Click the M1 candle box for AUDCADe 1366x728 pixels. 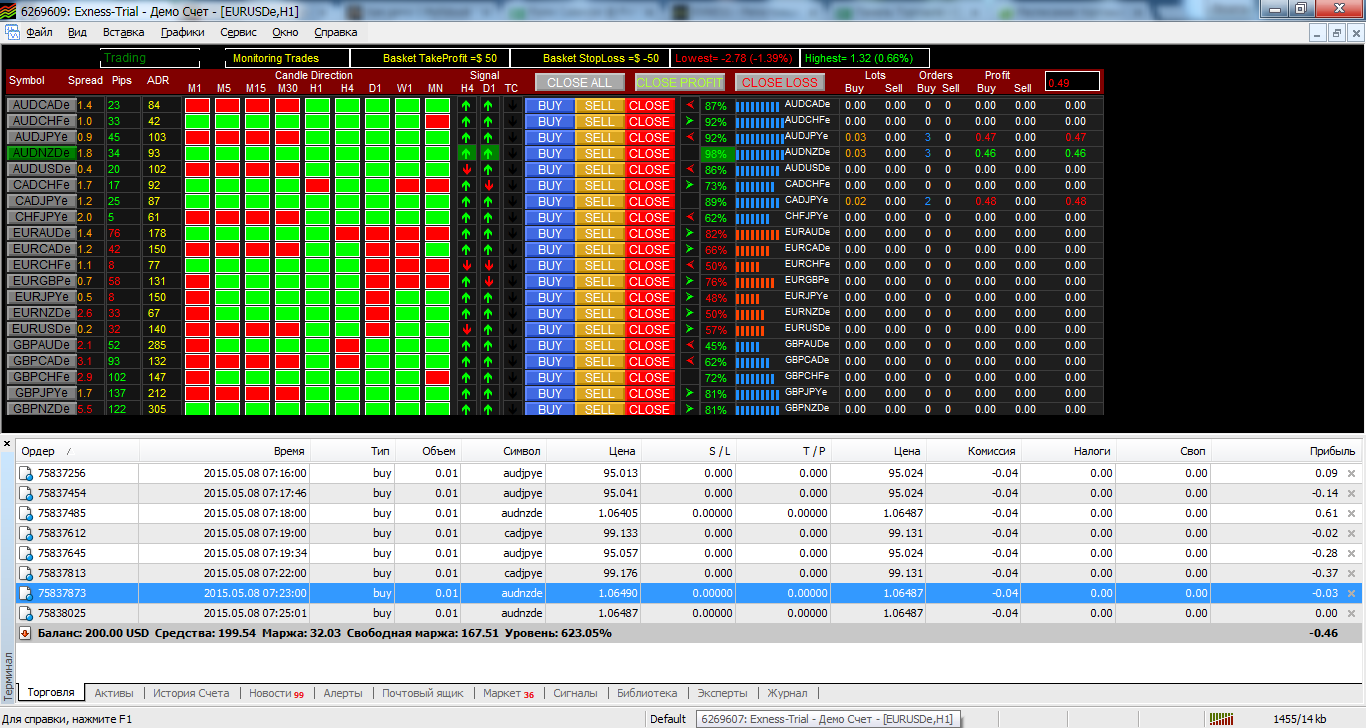coord(197,105)
